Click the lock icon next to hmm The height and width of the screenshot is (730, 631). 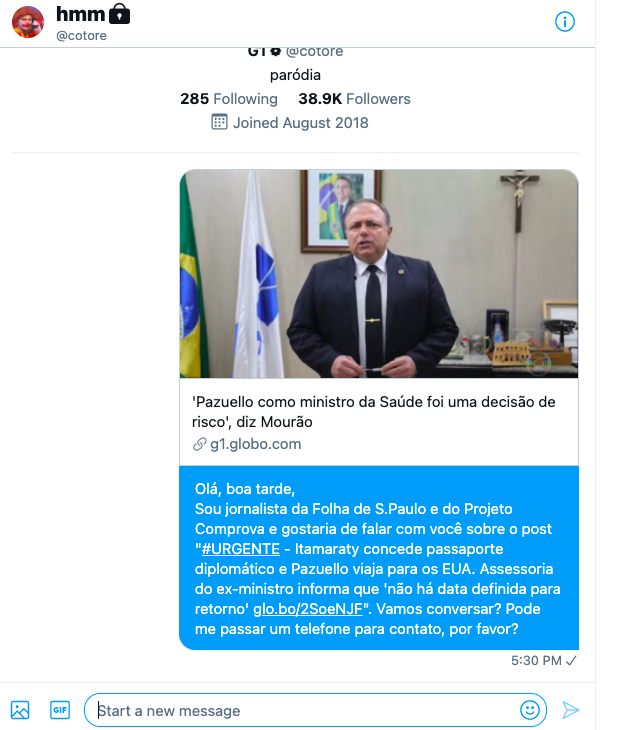[x=119, y=14]
